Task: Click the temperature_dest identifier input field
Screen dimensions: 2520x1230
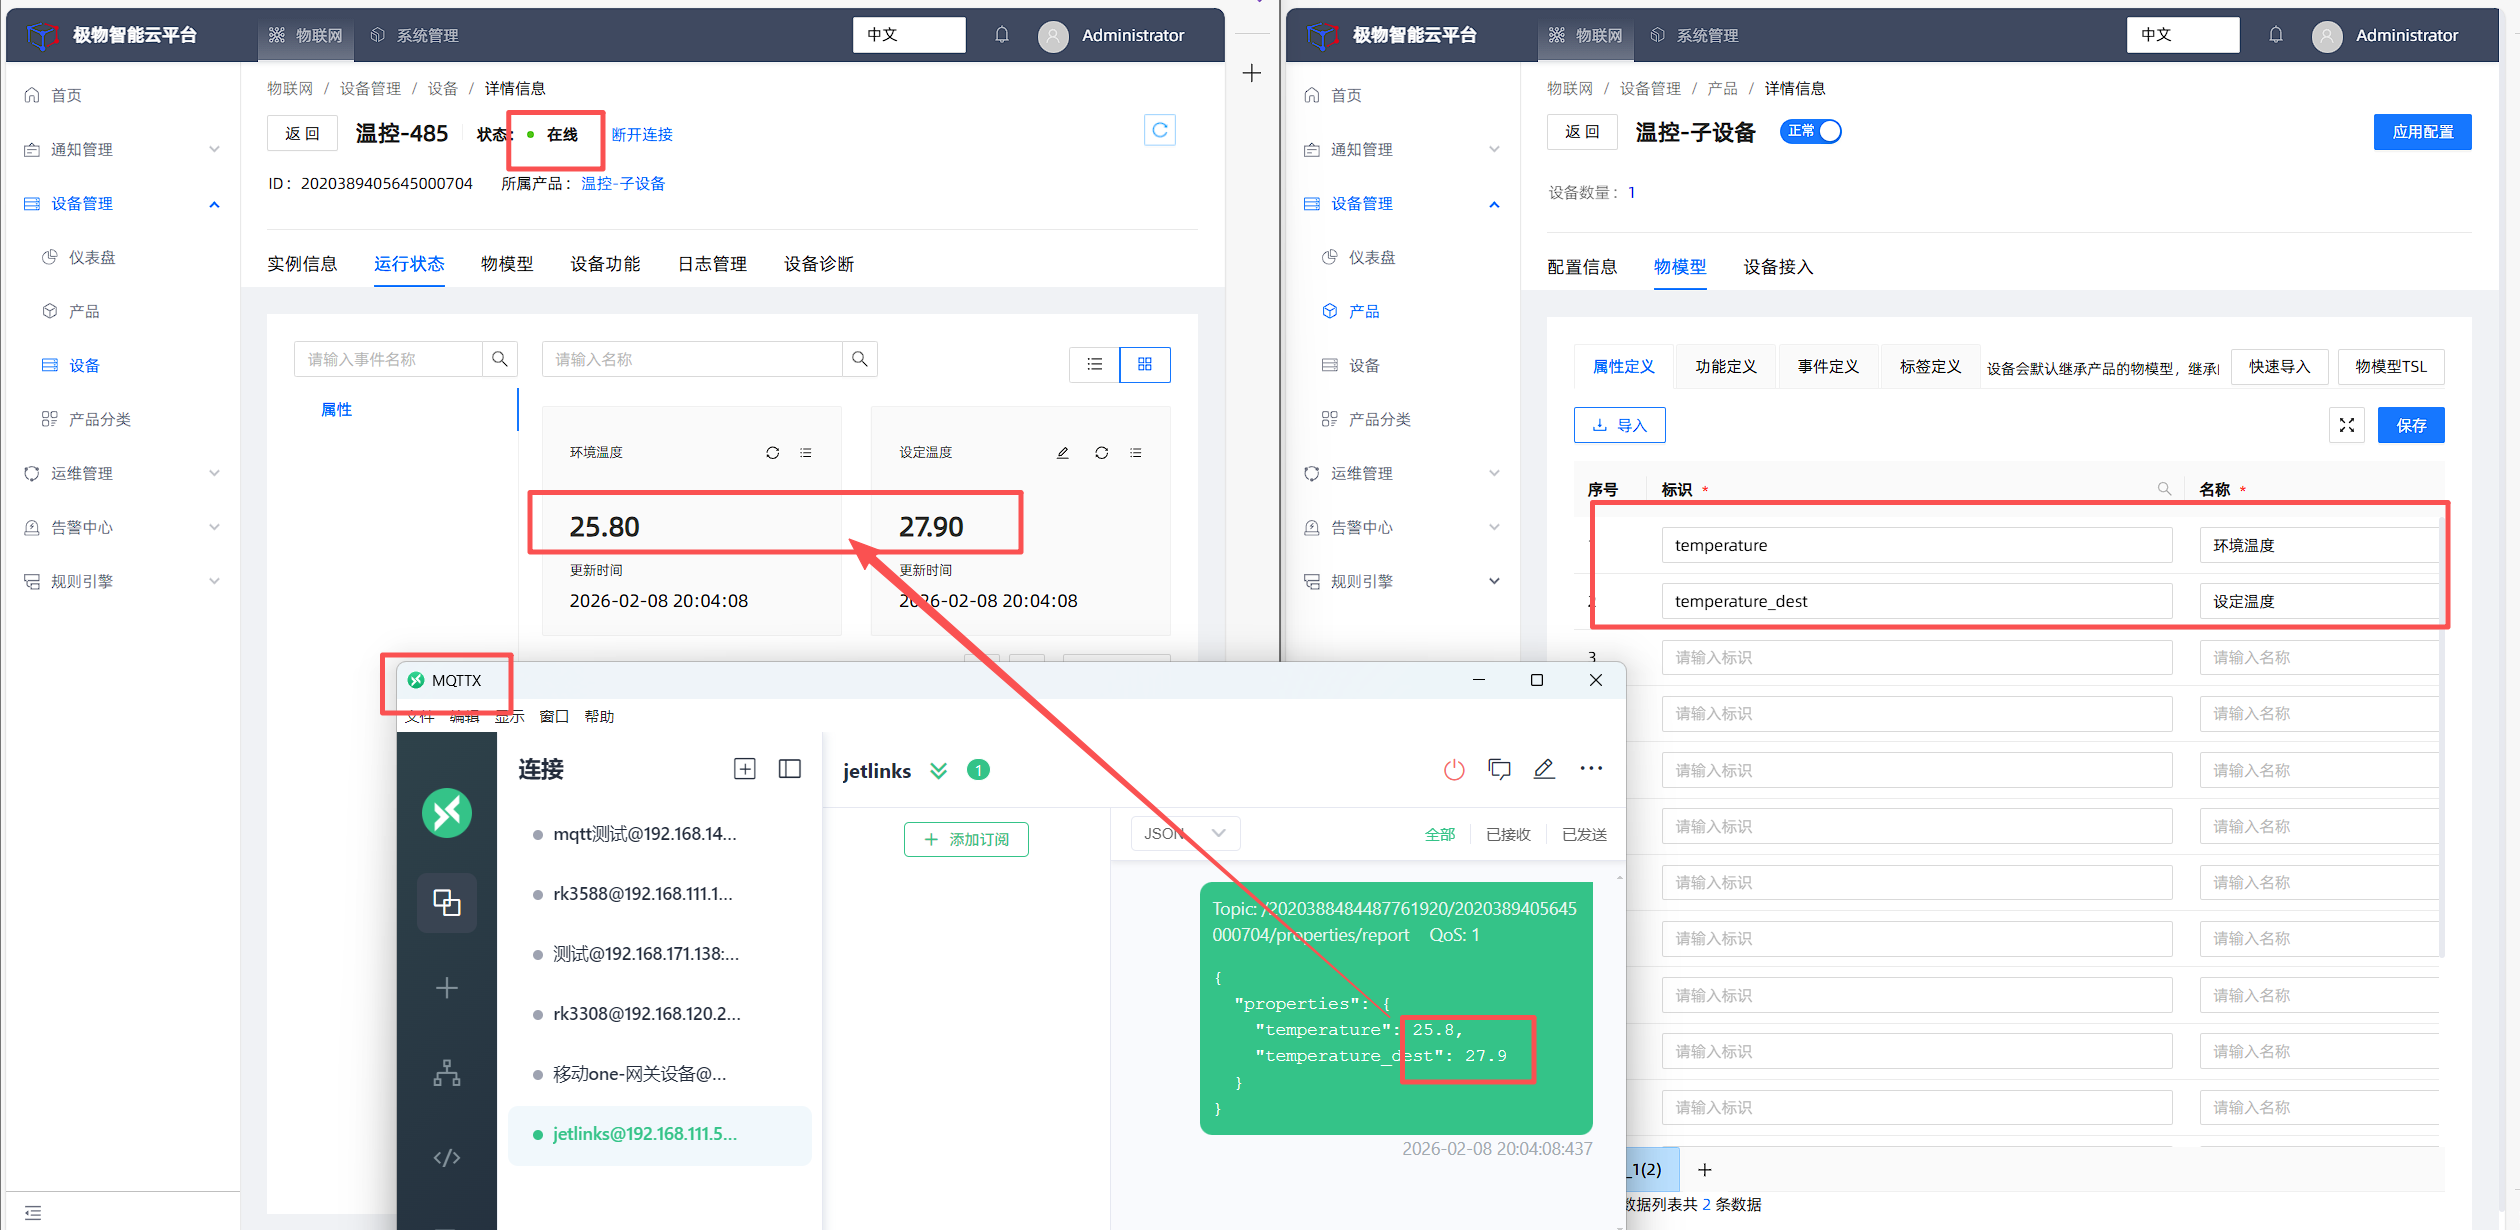Action: [x=1915, y=601]
